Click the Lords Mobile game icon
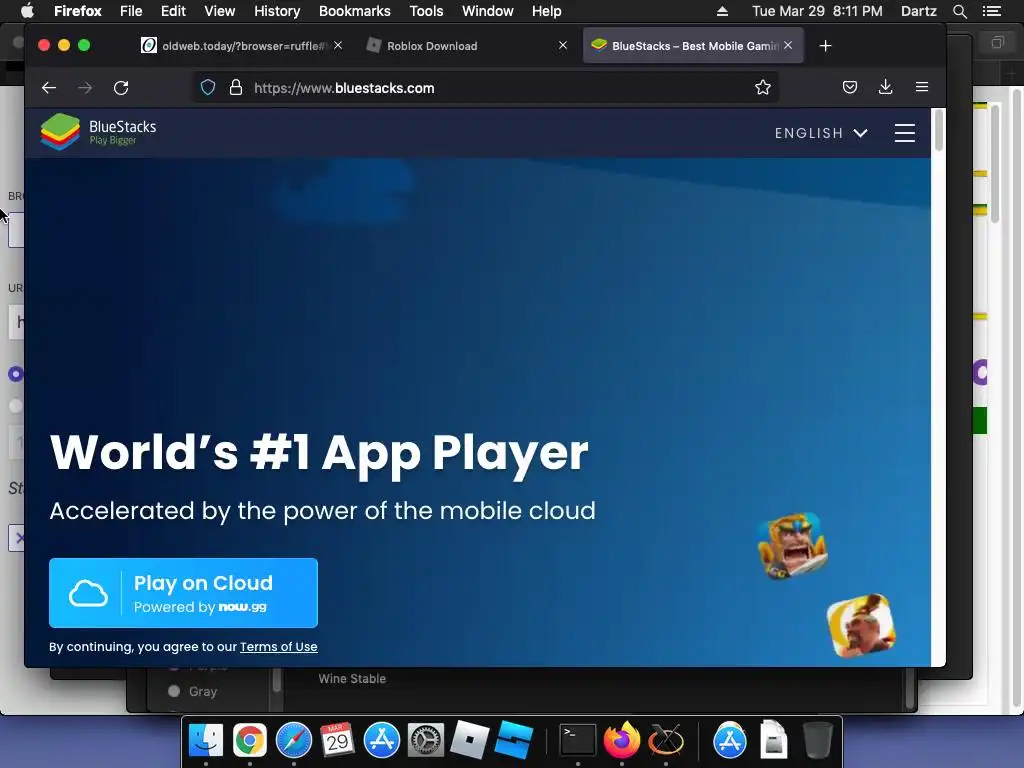 pyautogui.click(x=792, y=546)
